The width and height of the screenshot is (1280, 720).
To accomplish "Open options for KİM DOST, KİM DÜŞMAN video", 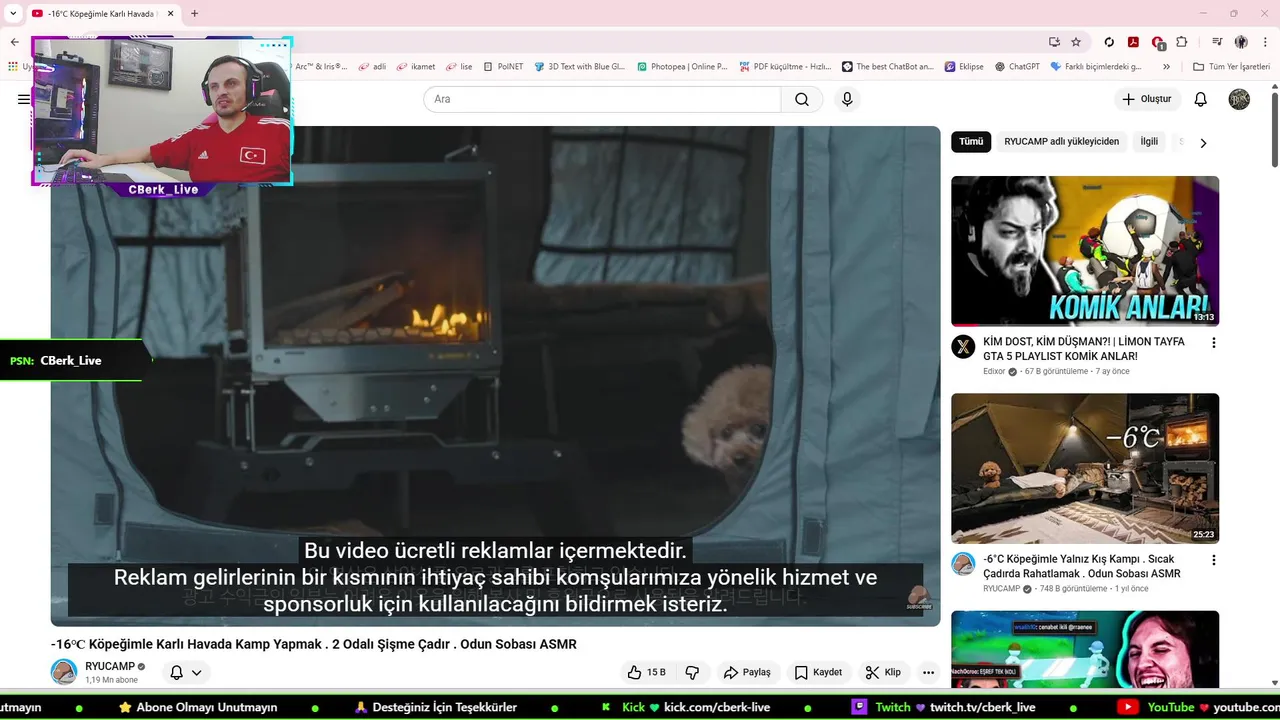I will pyautogui.click(x=1214, y=342).
